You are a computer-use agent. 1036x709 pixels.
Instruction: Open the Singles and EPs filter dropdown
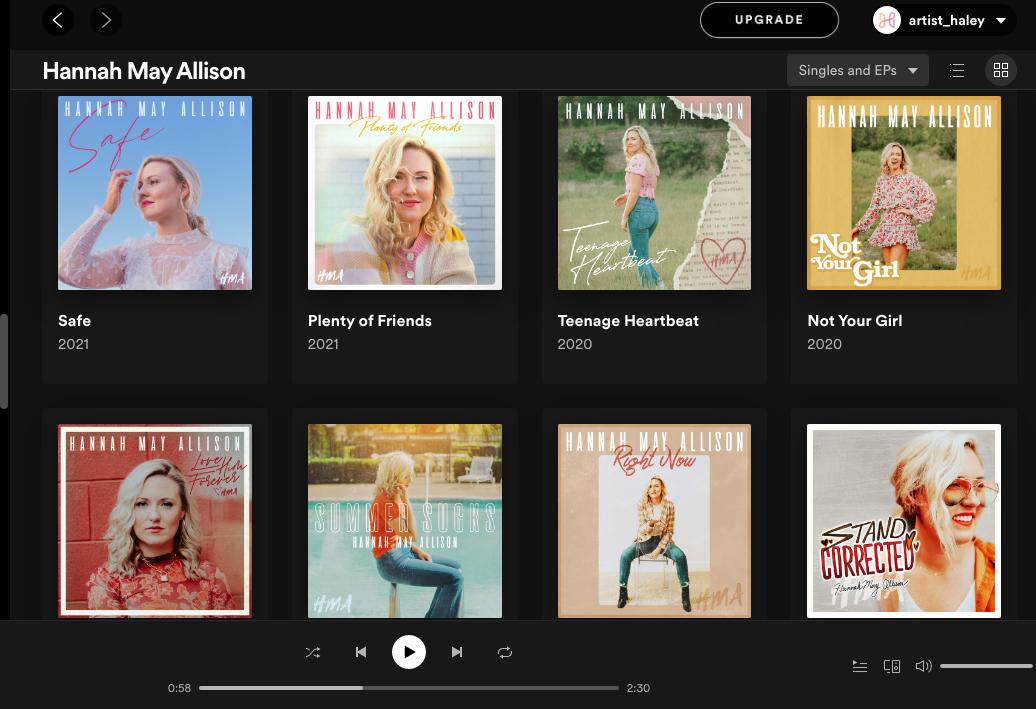point(858,70)
